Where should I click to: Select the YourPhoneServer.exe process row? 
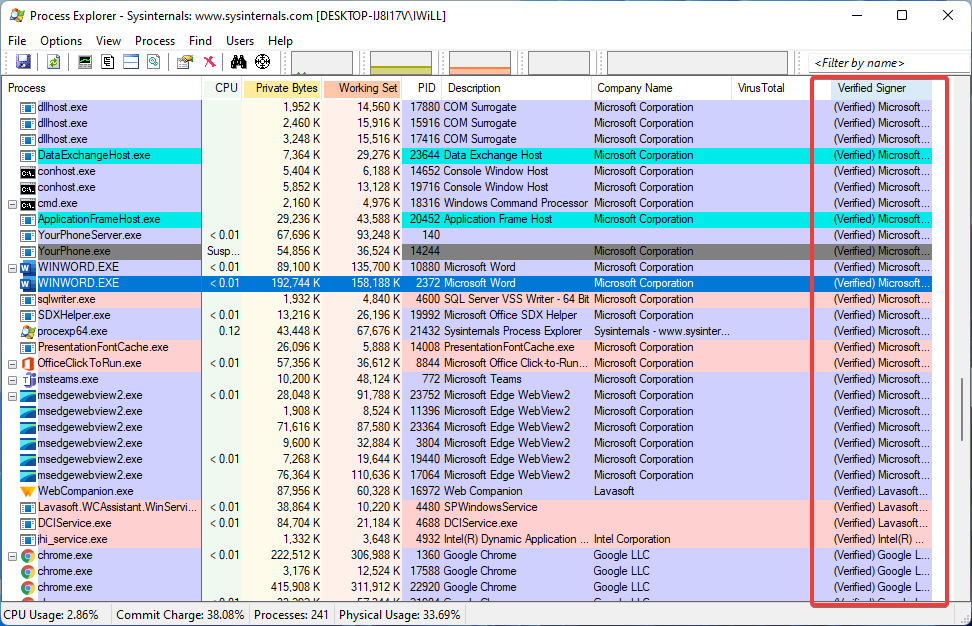467,236
